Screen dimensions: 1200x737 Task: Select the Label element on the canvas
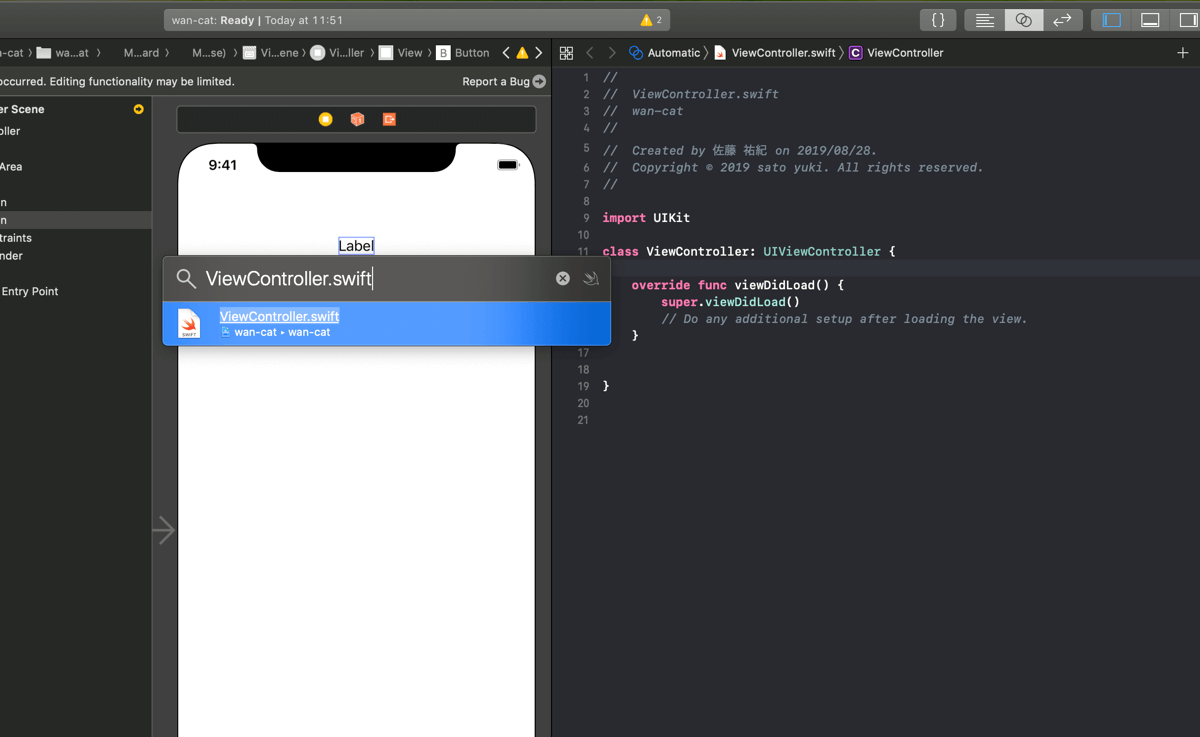pyautogui.click(x=356, y=246)
